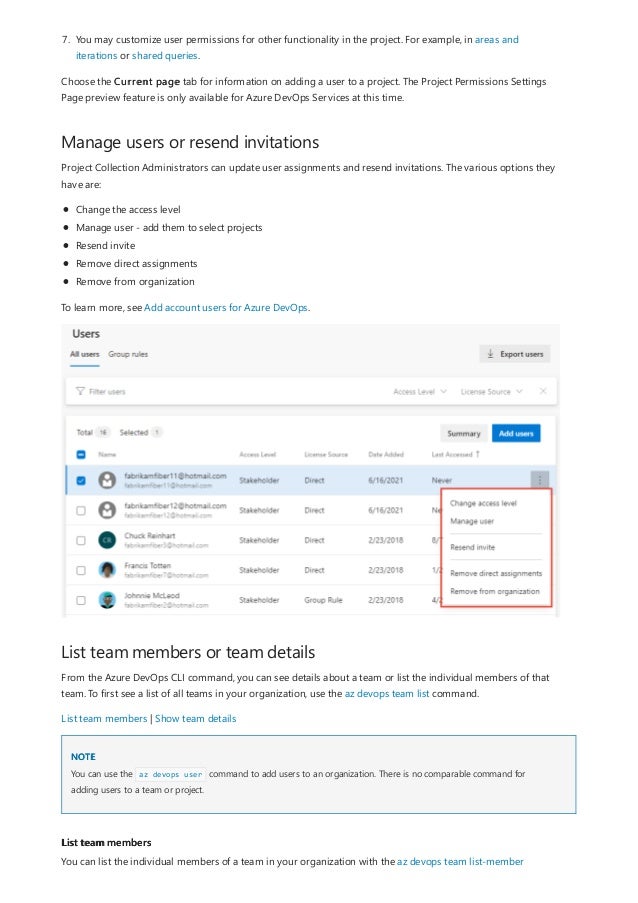Open 'Add account users for Azure DevOps' link
The height and width of the screenshot is (903, 638).
coord(226,308)
